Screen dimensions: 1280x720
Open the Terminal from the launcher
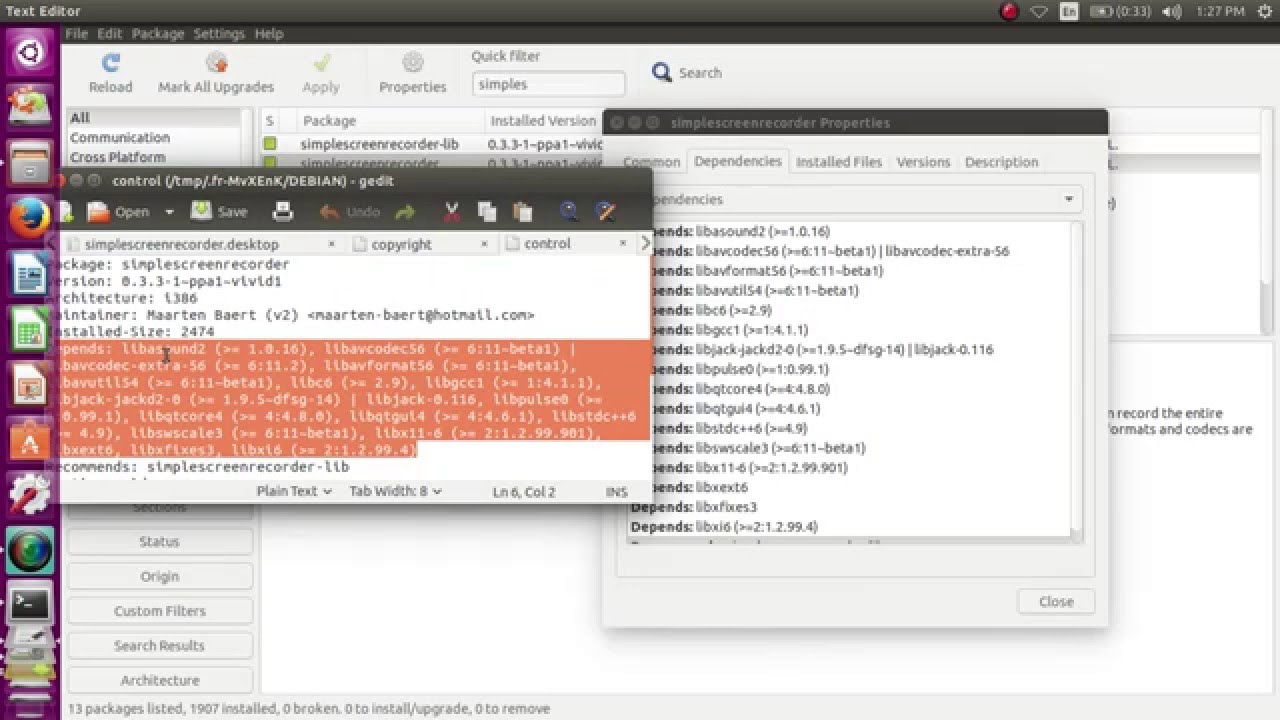(30, 603)
